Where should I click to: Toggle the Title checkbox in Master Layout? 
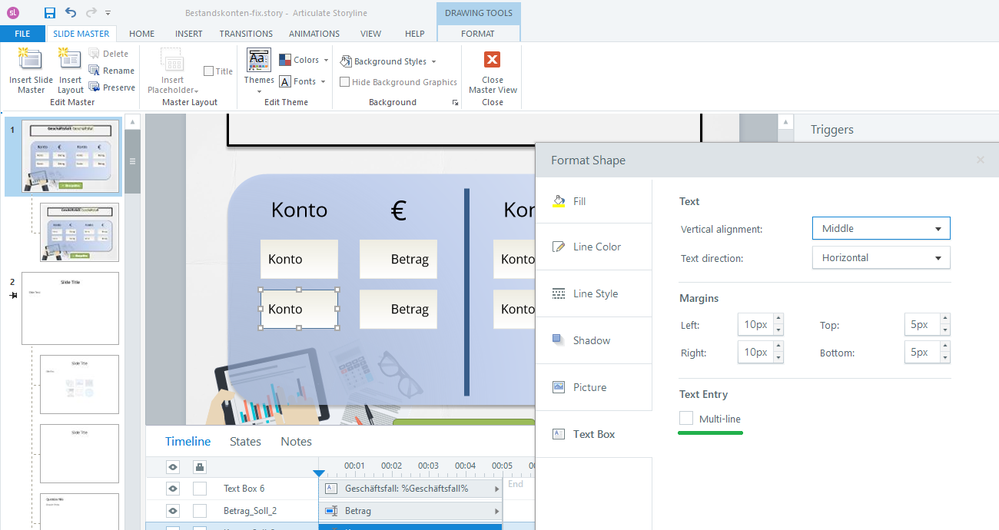[x=208, y=71]
